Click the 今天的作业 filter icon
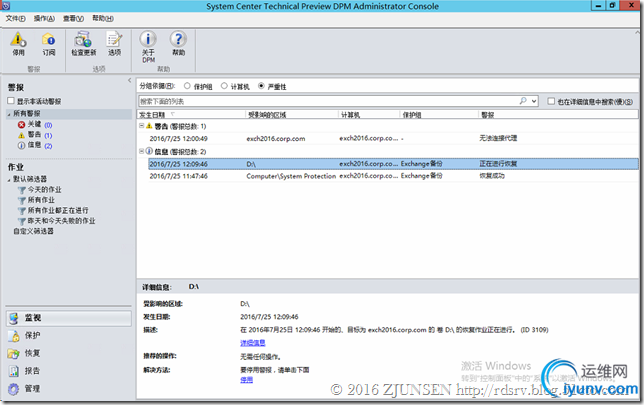644x405 pixels. [22, 190]
